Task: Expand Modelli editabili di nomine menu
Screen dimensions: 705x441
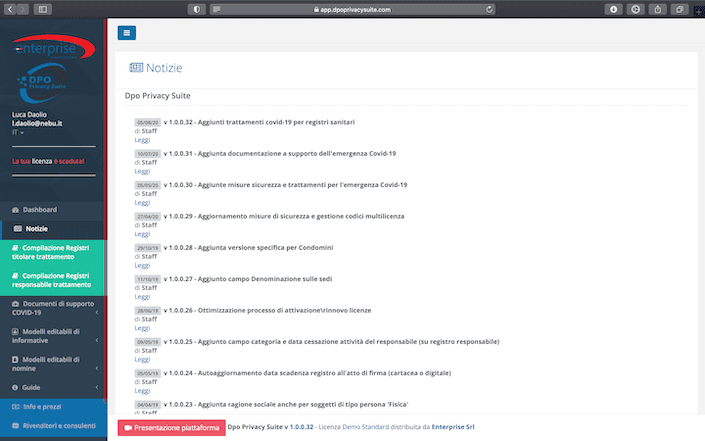Action: tap(53, 364)
